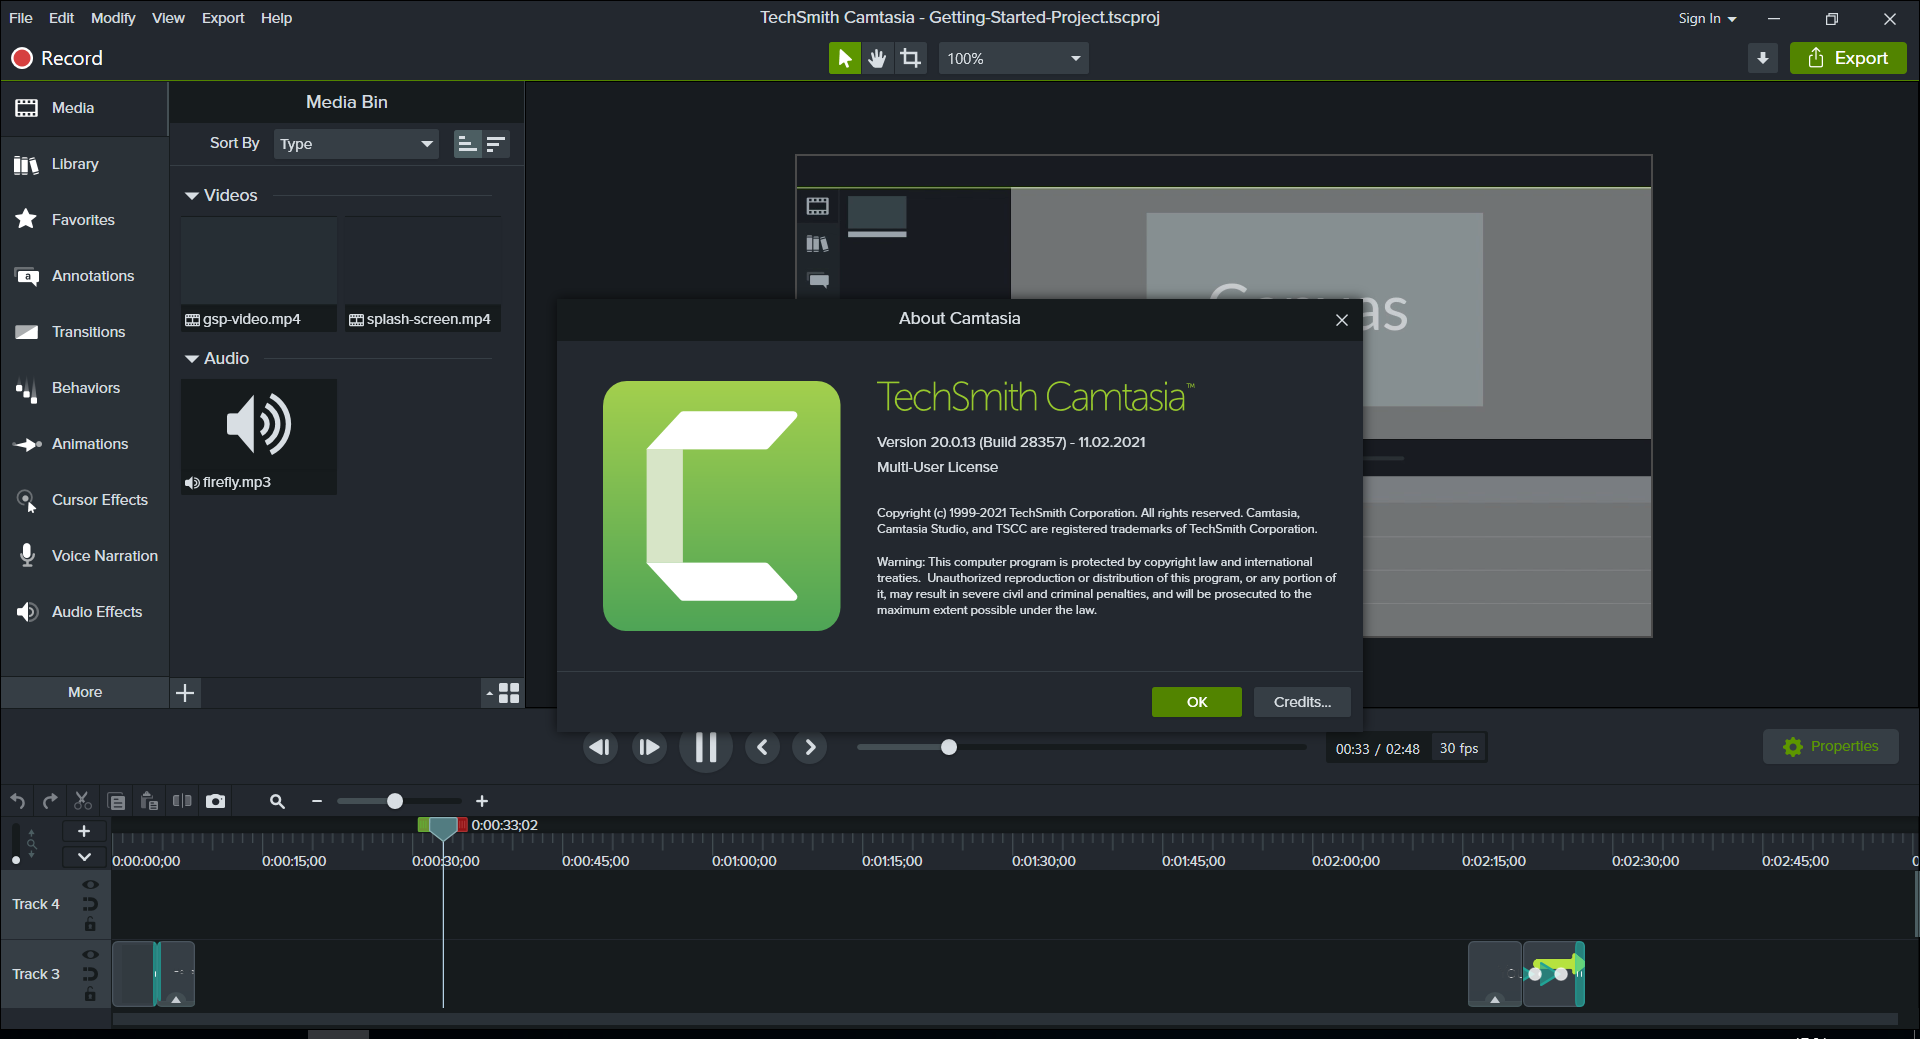
Task: Click the Credits... button
Action: pyautogui.click(x=1302, y=702)
